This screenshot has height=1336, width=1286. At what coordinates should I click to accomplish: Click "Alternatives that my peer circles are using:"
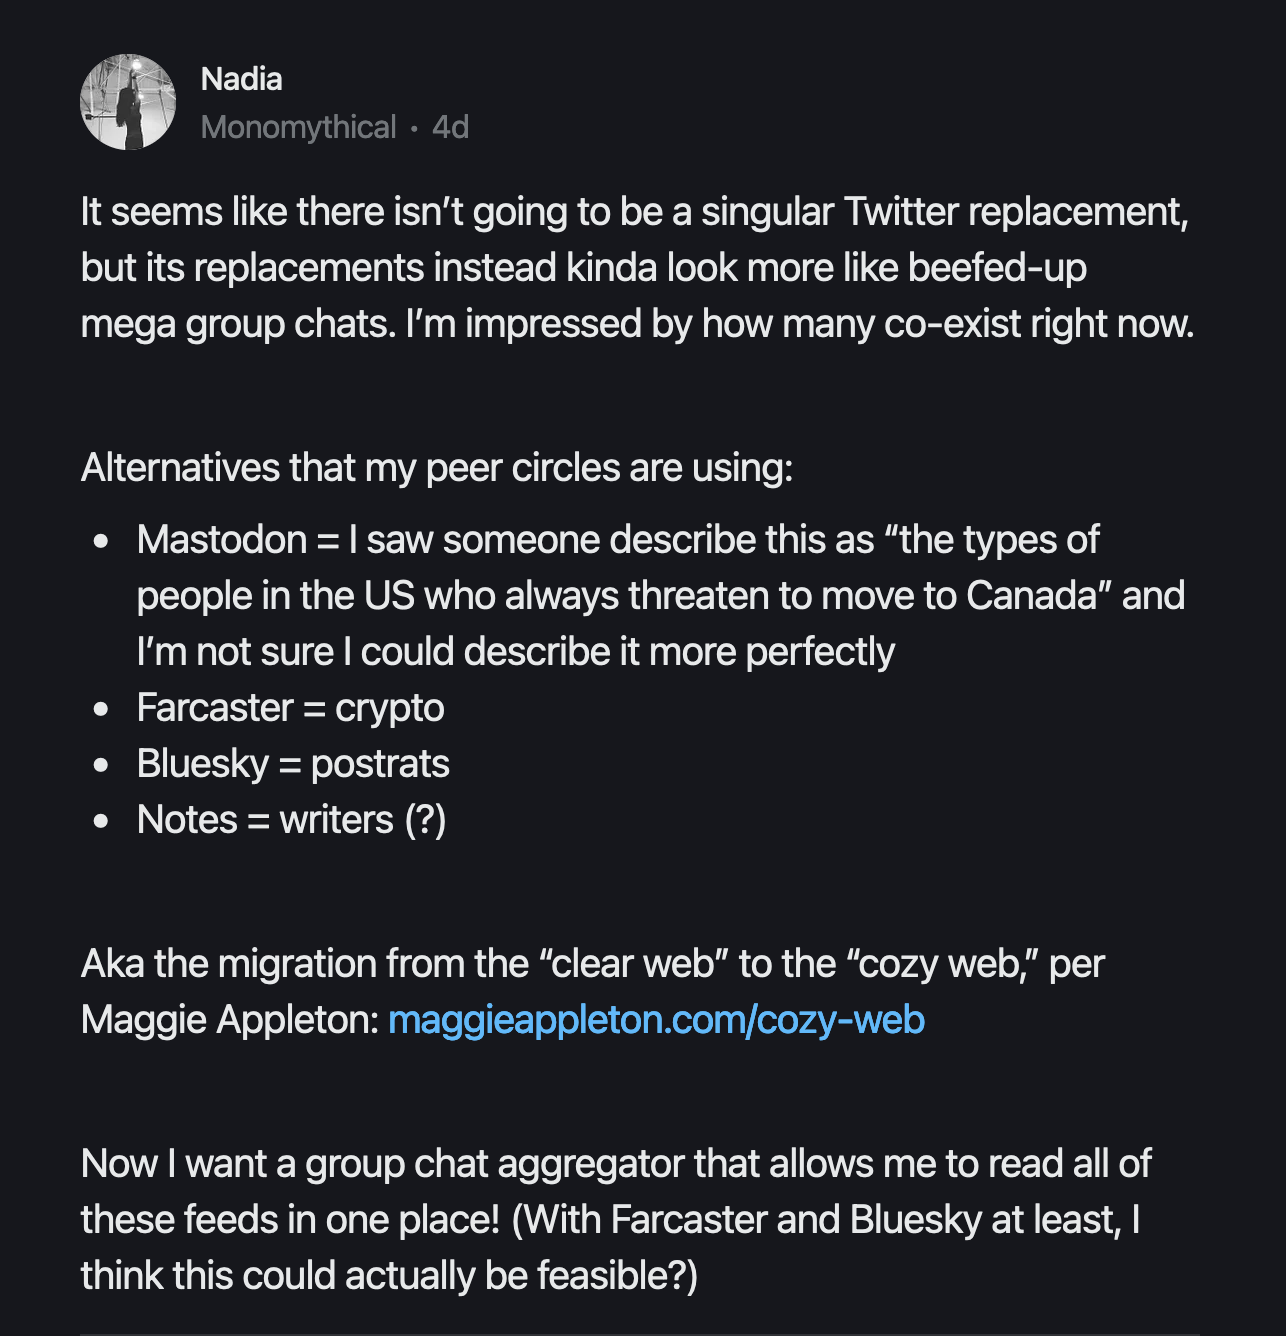(437, 468)
